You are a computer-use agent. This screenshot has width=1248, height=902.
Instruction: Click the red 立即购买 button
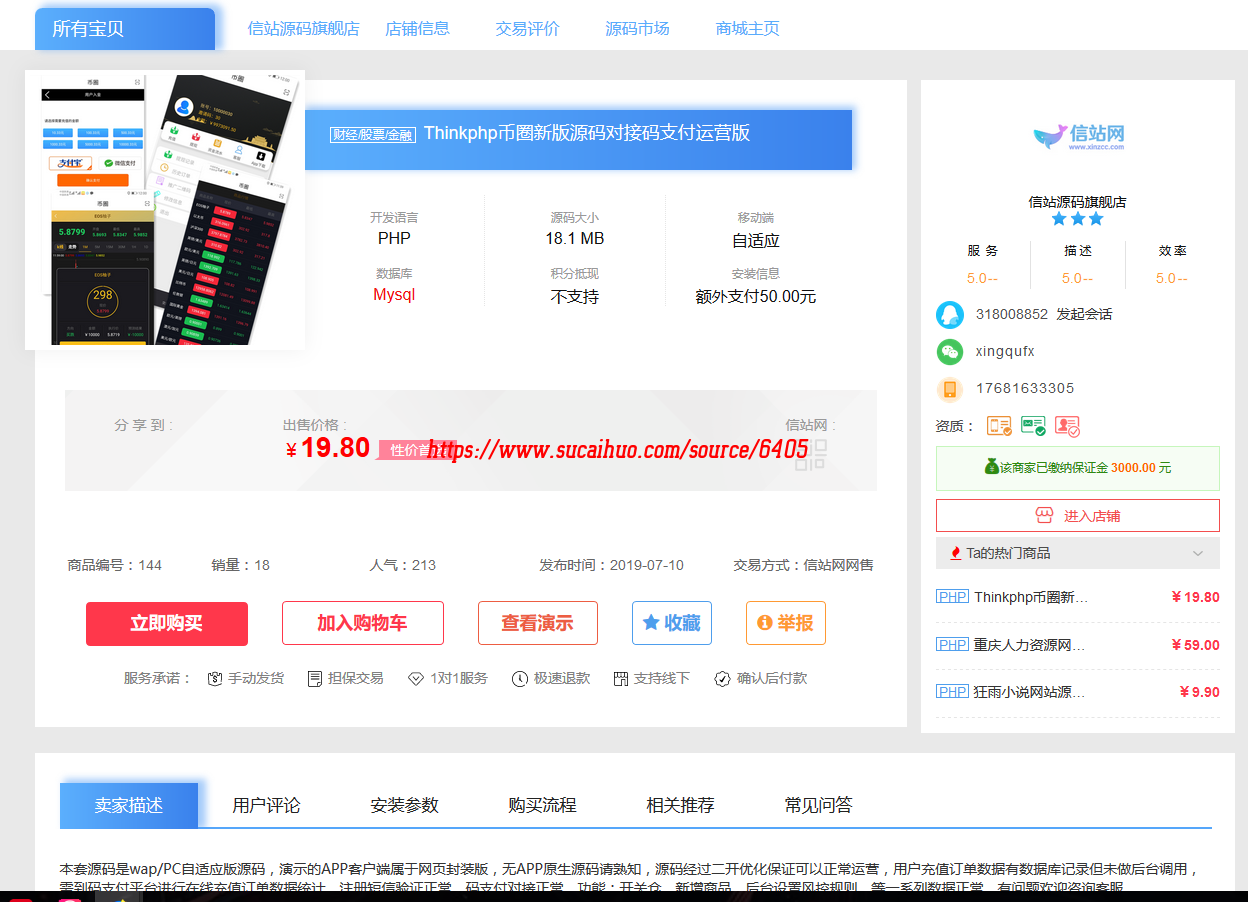(x=167, y=624)
